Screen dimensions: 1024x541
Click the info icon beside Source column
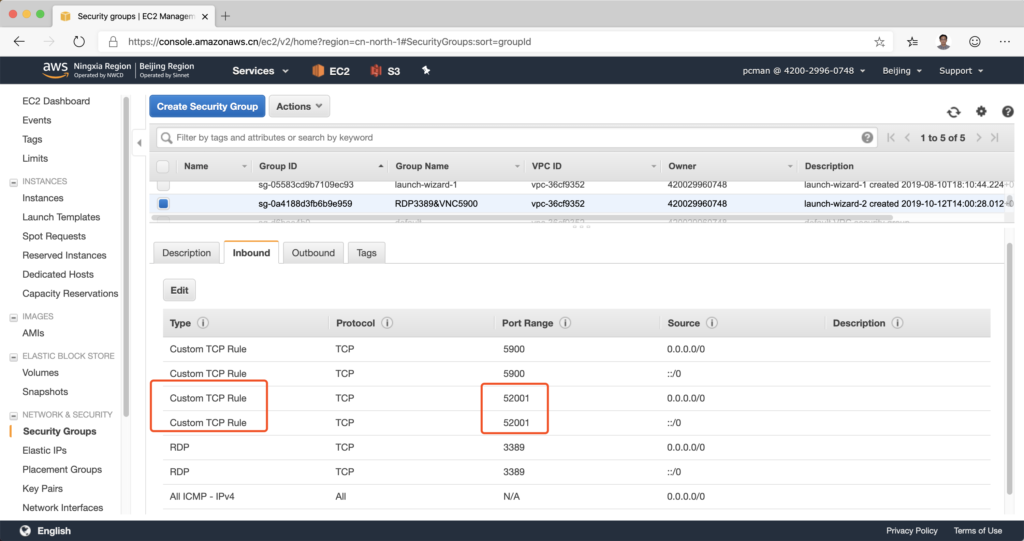pyautogui.click(x=711, y=323)
